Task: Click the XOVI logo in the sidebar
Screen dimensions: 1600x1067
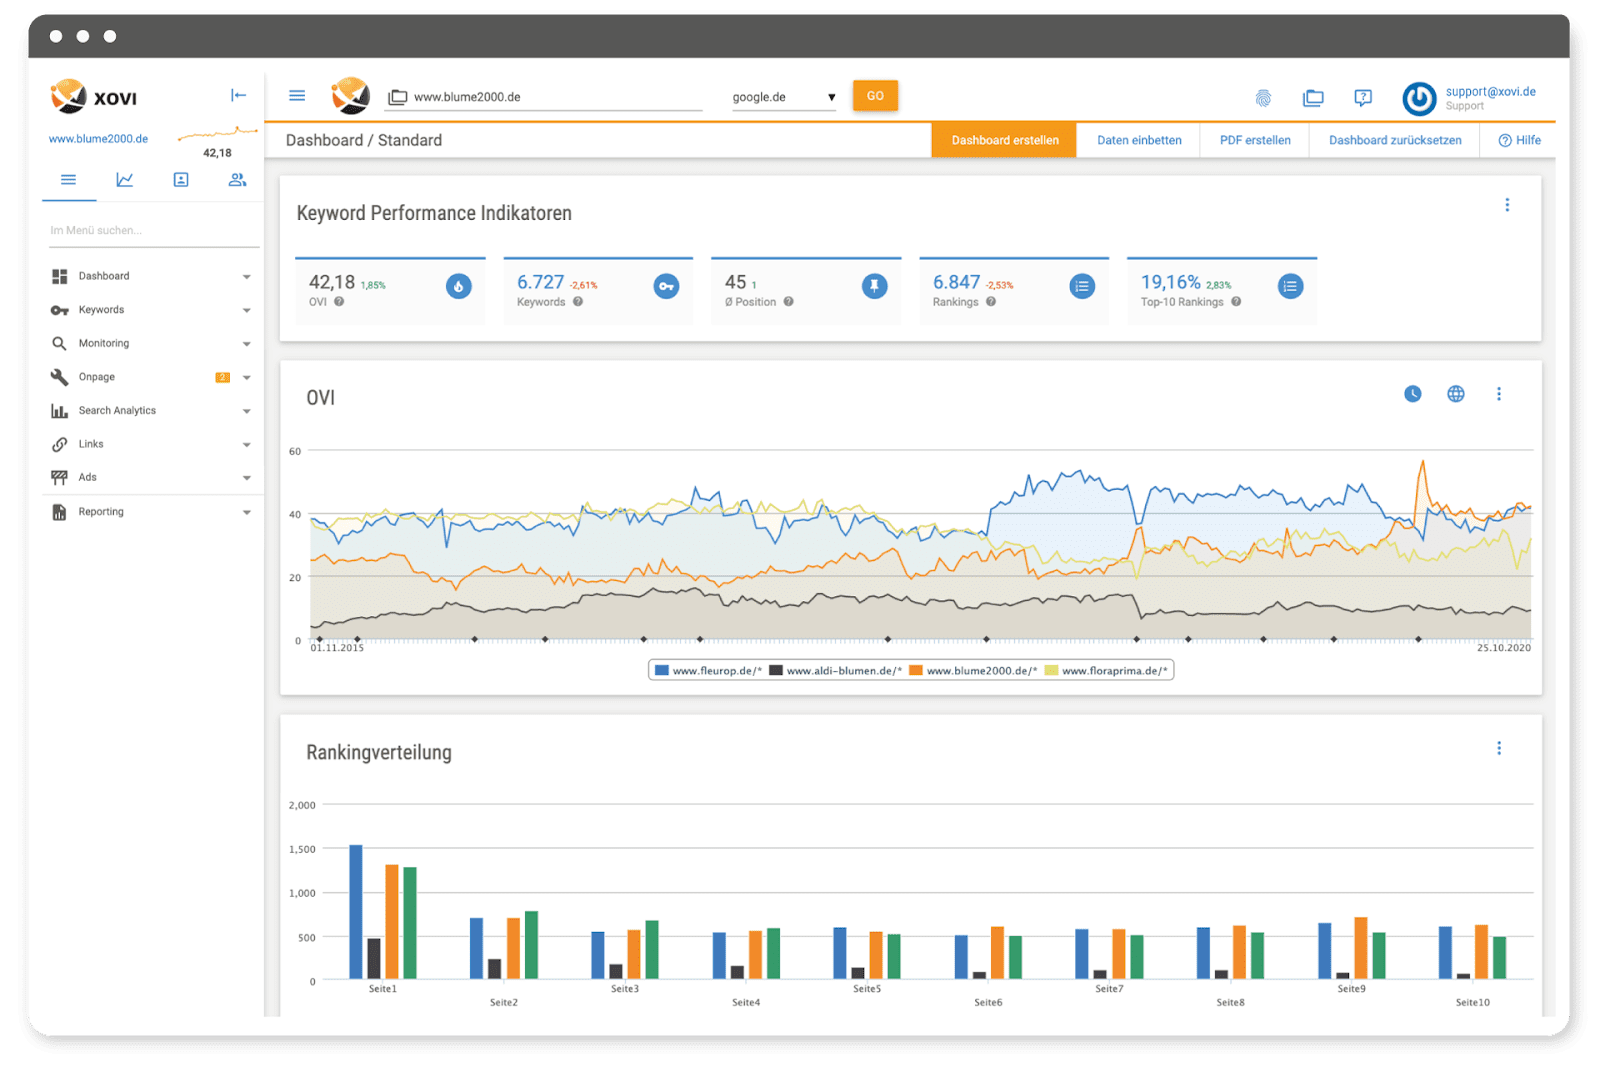Action: (93, 97)
